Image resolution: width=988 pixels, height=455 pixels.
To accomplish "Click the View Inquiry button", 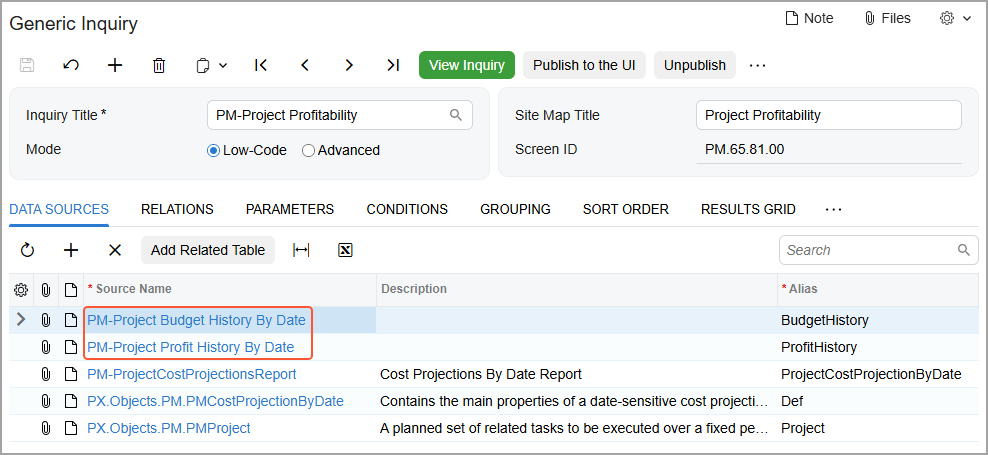I will (467, 65).
